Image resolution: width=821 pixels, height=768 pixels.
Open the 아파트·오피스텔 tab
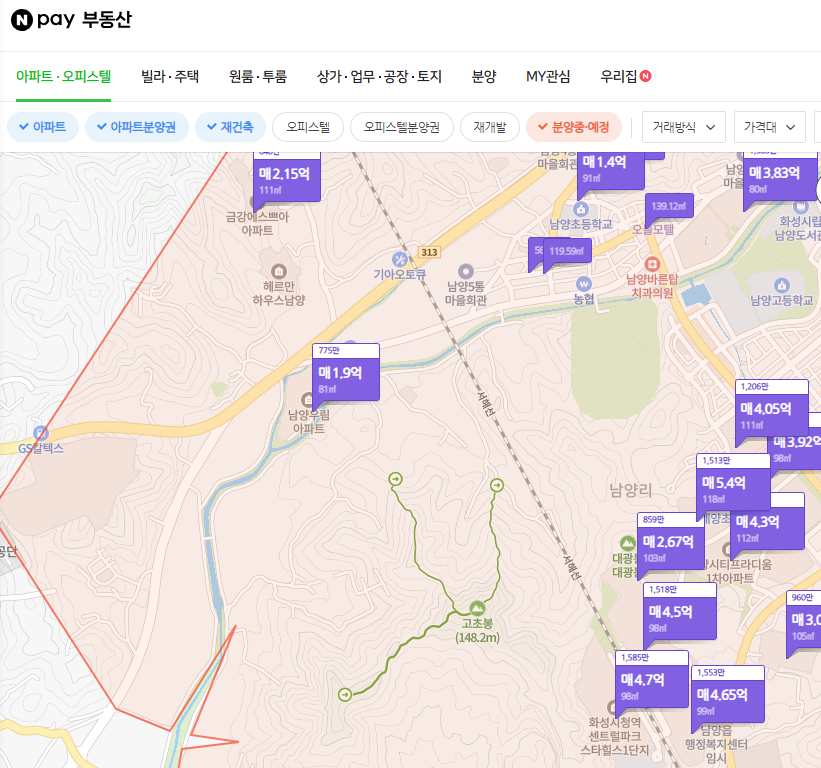coord(63,76)
